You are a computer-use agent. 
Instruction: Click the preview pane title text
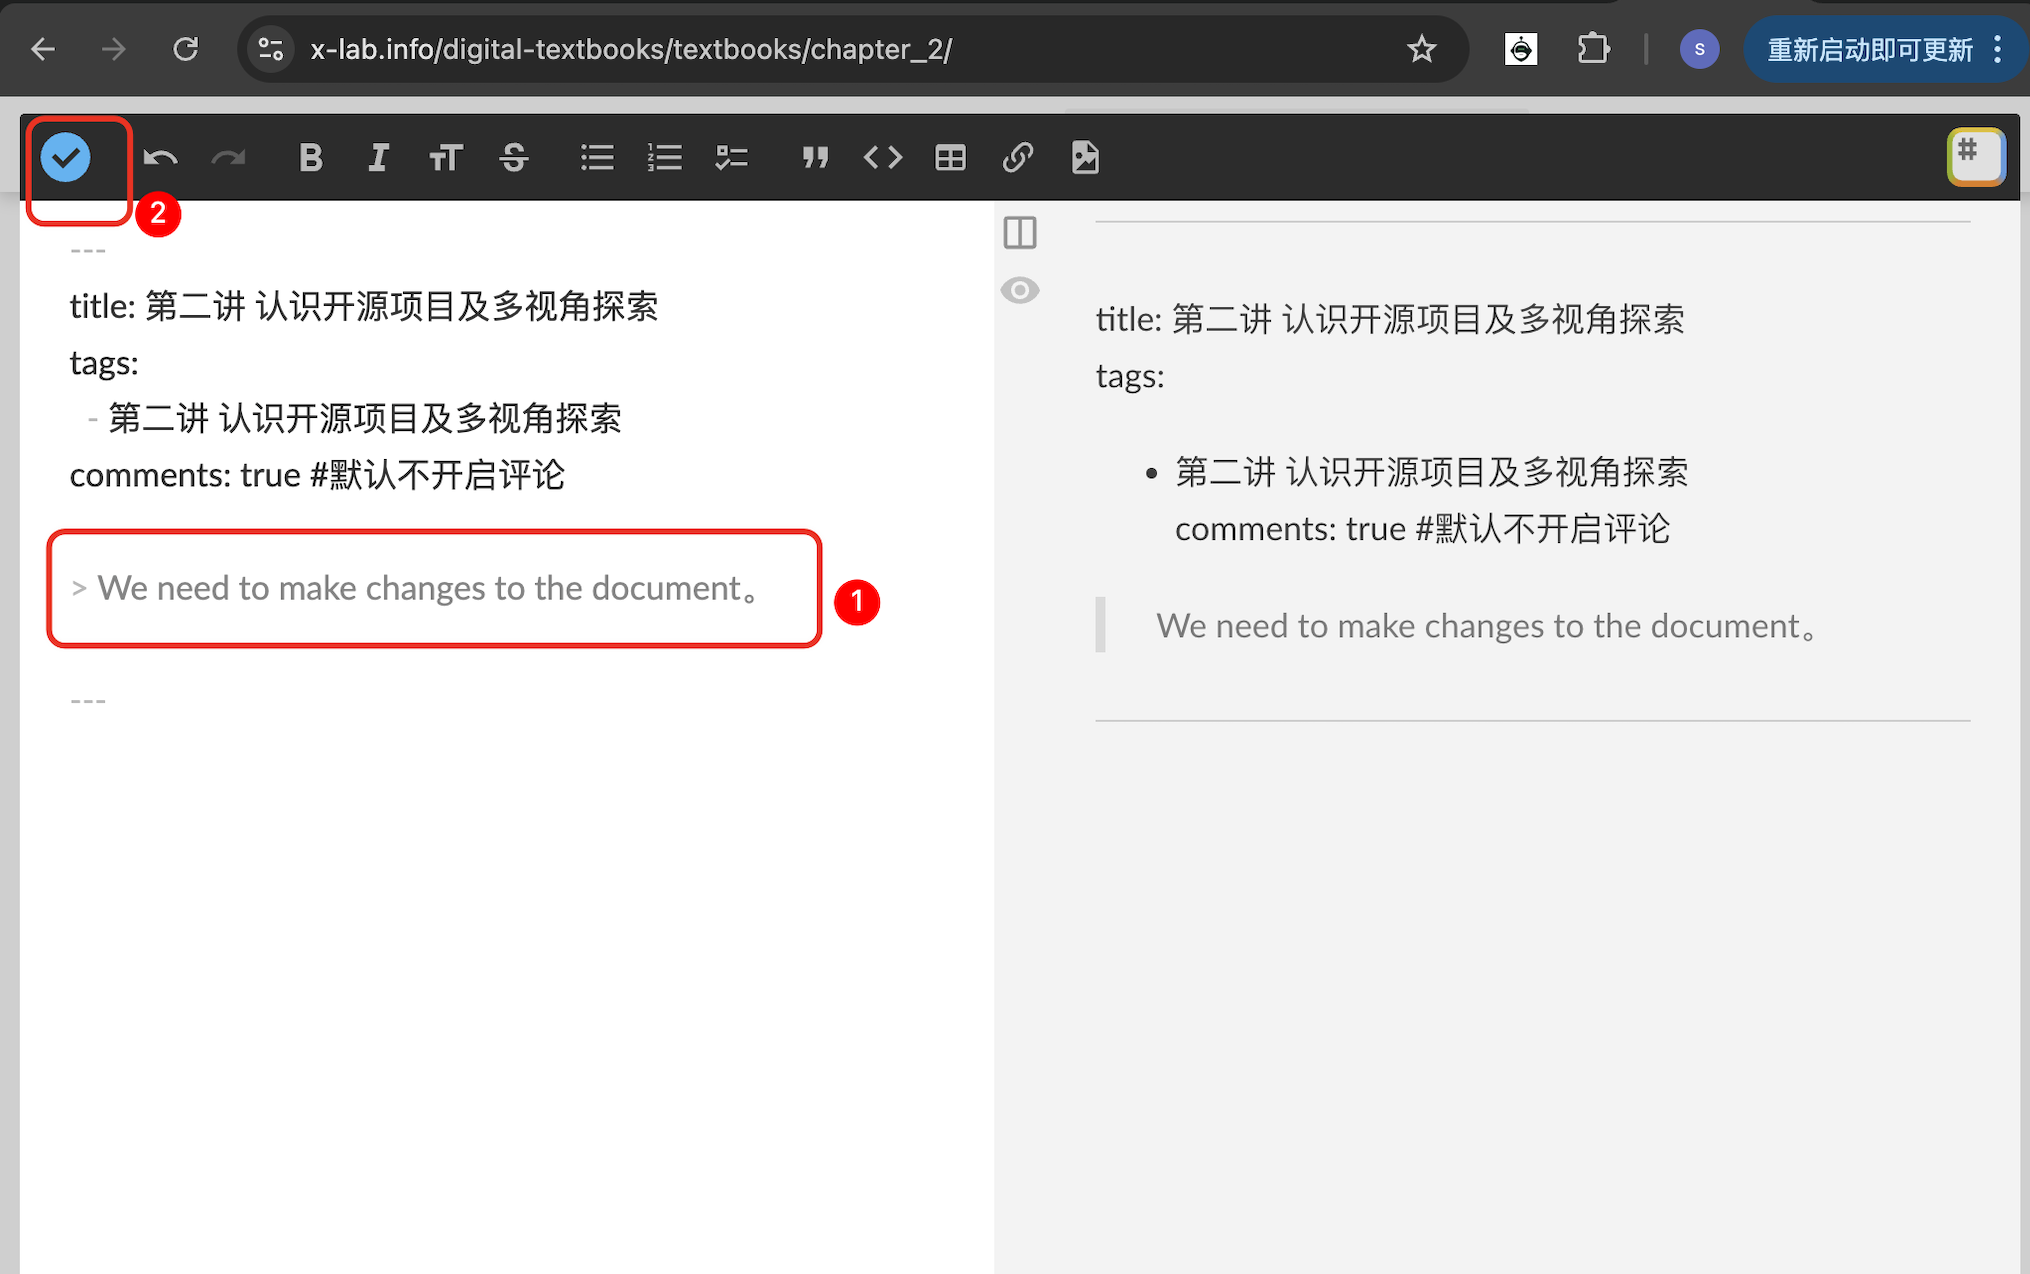pos(1390,319)
